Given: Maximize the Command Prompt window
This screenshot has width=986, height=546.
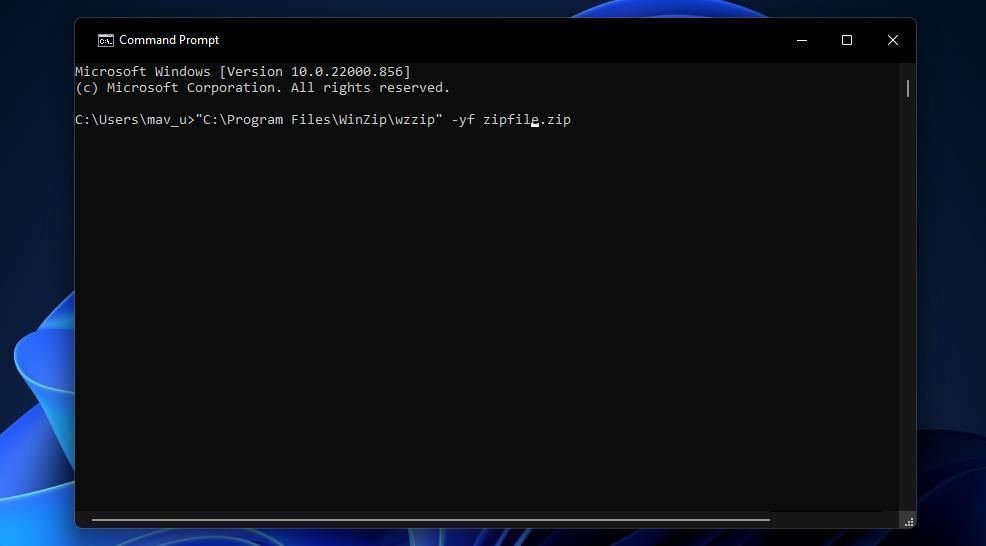Looking at the screenshot, I should point(847,40).
